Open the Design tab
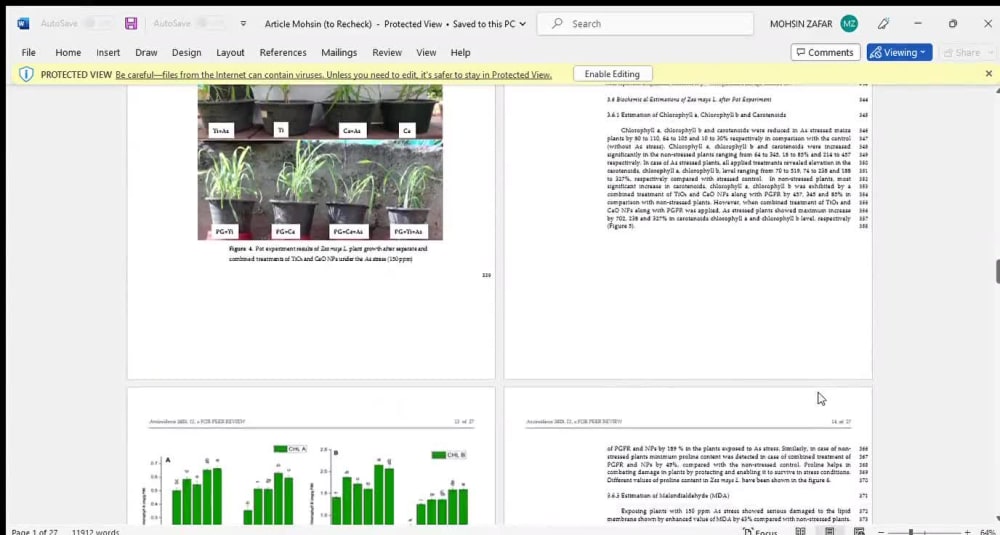Screen dimensions: 1000x535 (x=187, y=52)
